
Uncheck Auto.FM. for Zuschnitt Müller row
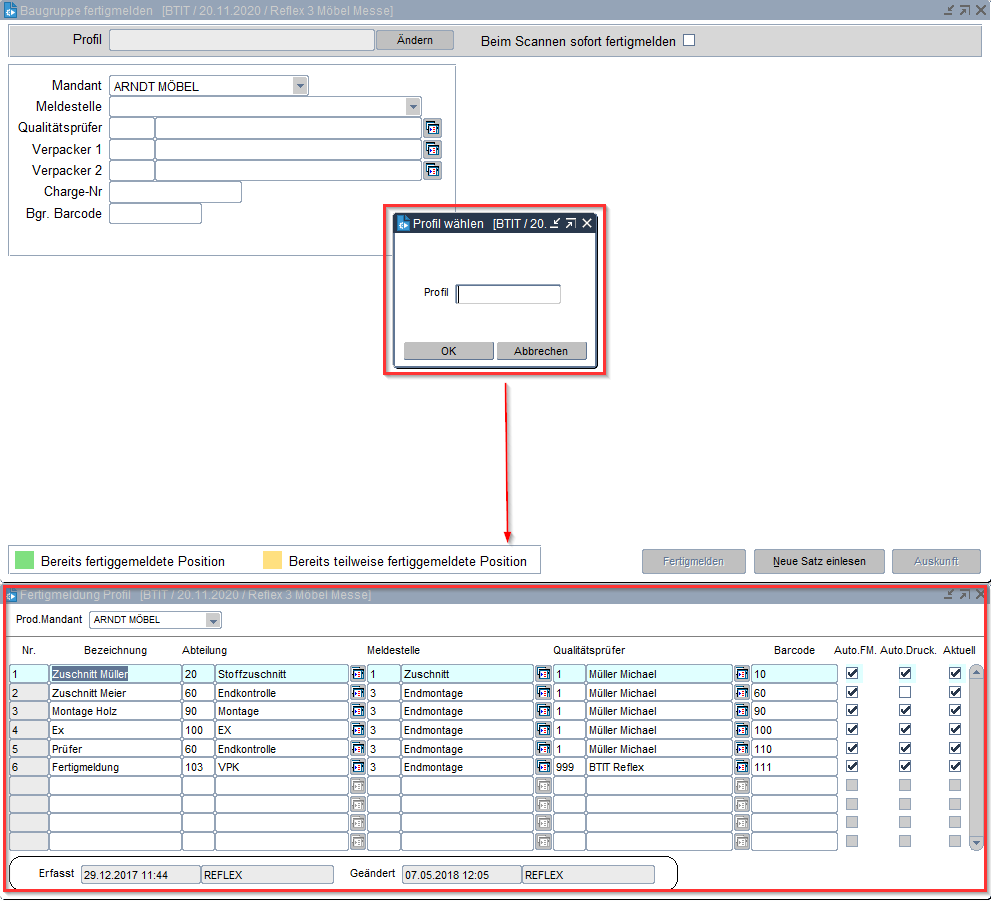click(x=852, y=674)
